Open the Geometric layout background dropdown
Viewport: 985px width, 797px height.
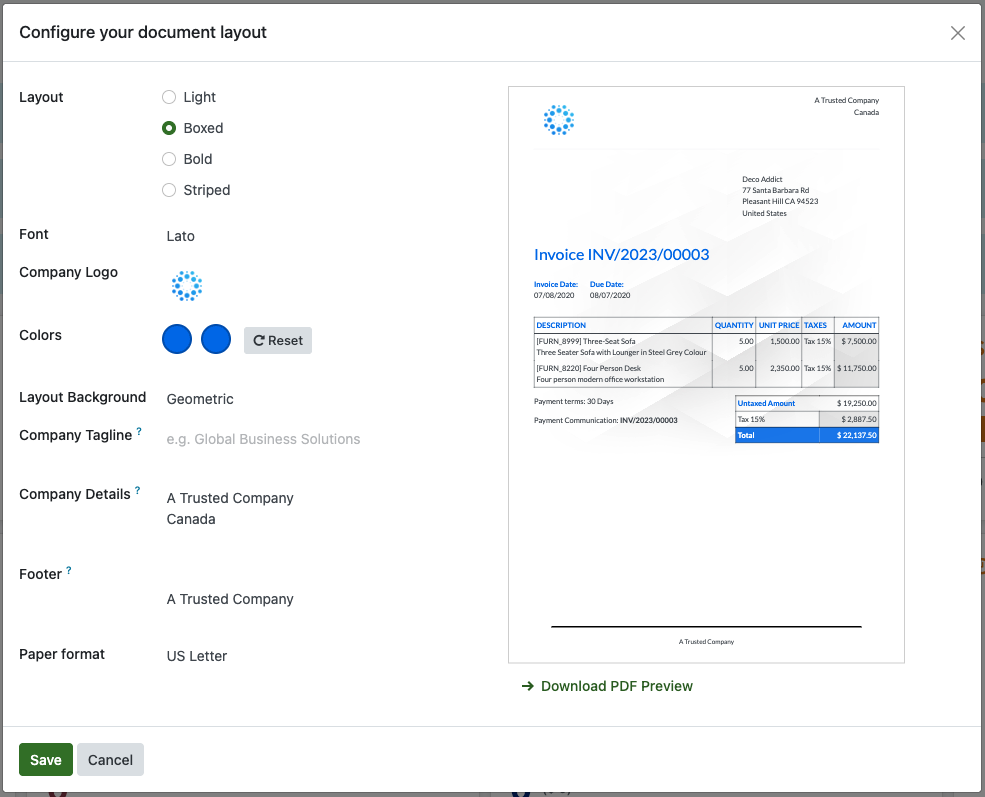[x=200, y=399]
